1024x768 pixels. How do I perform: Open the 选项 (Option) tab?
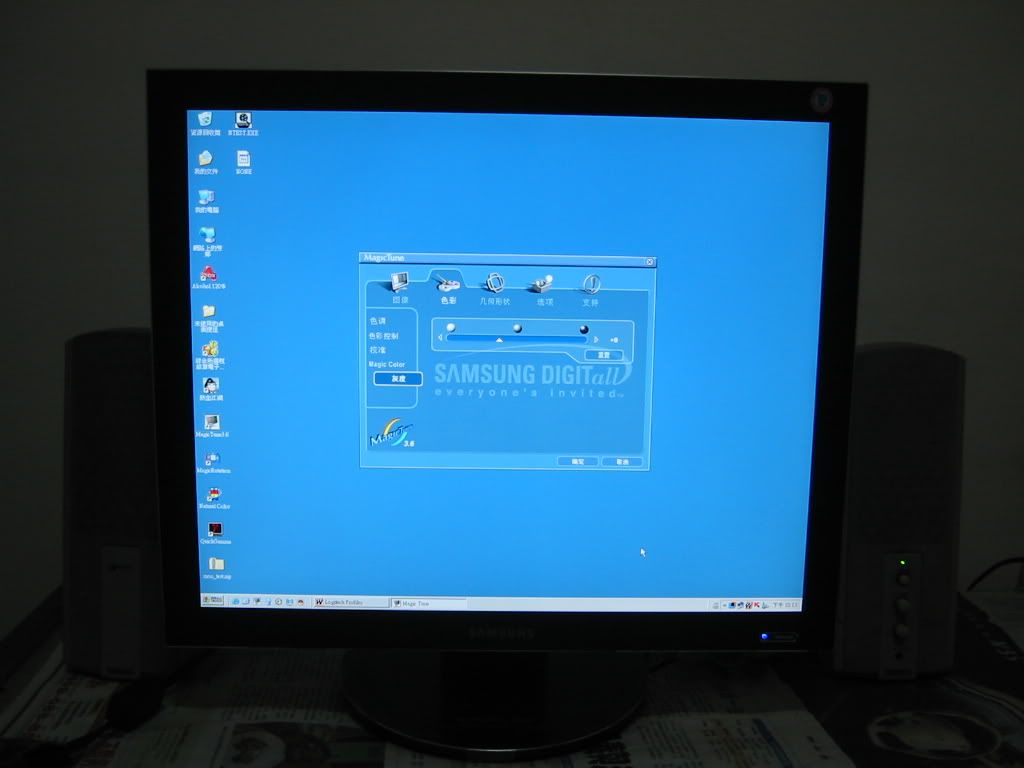tap(544, 291)
